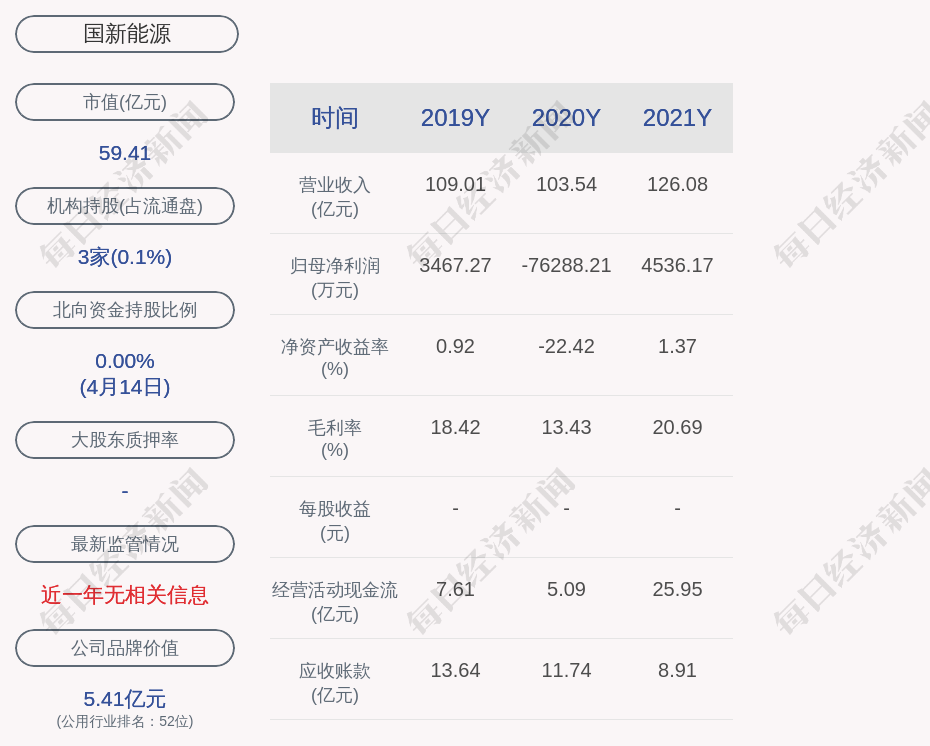
Task: Select the 2020Y column header
Action: tap(566, 118)
